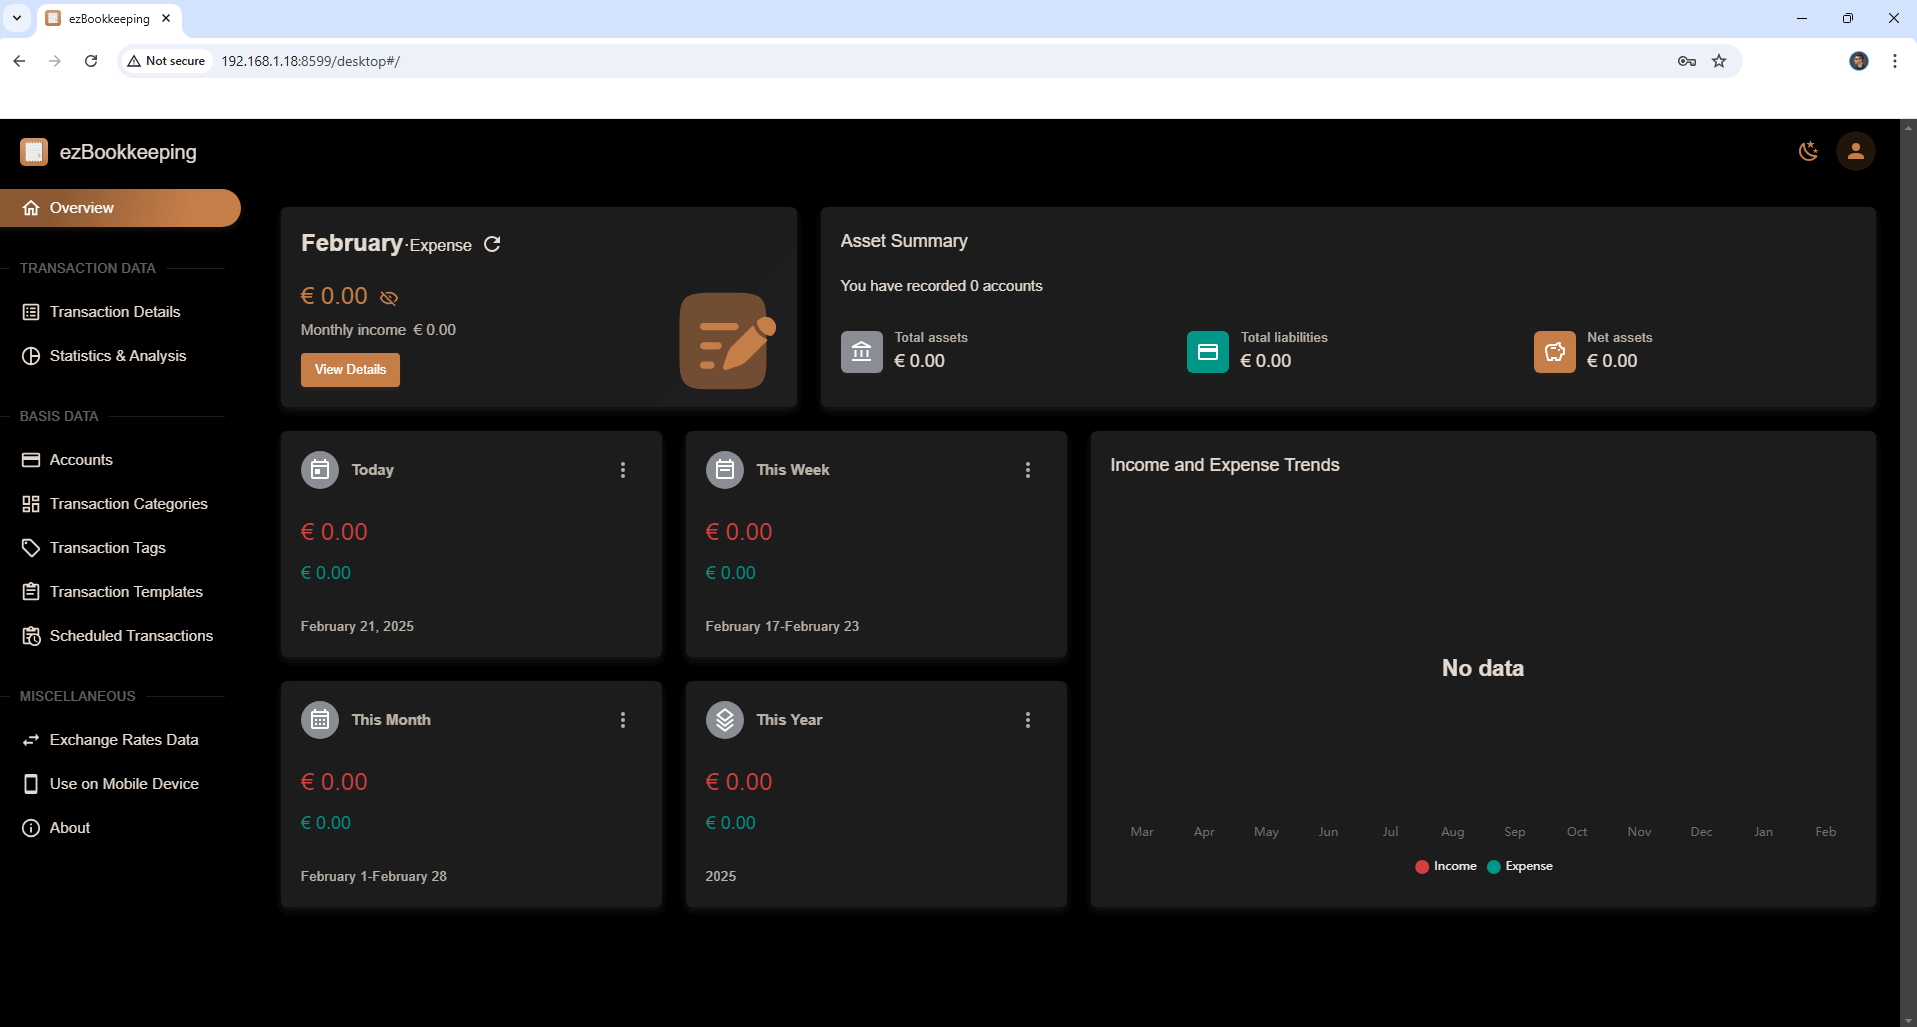Reload the page in browser

[91, 61]
